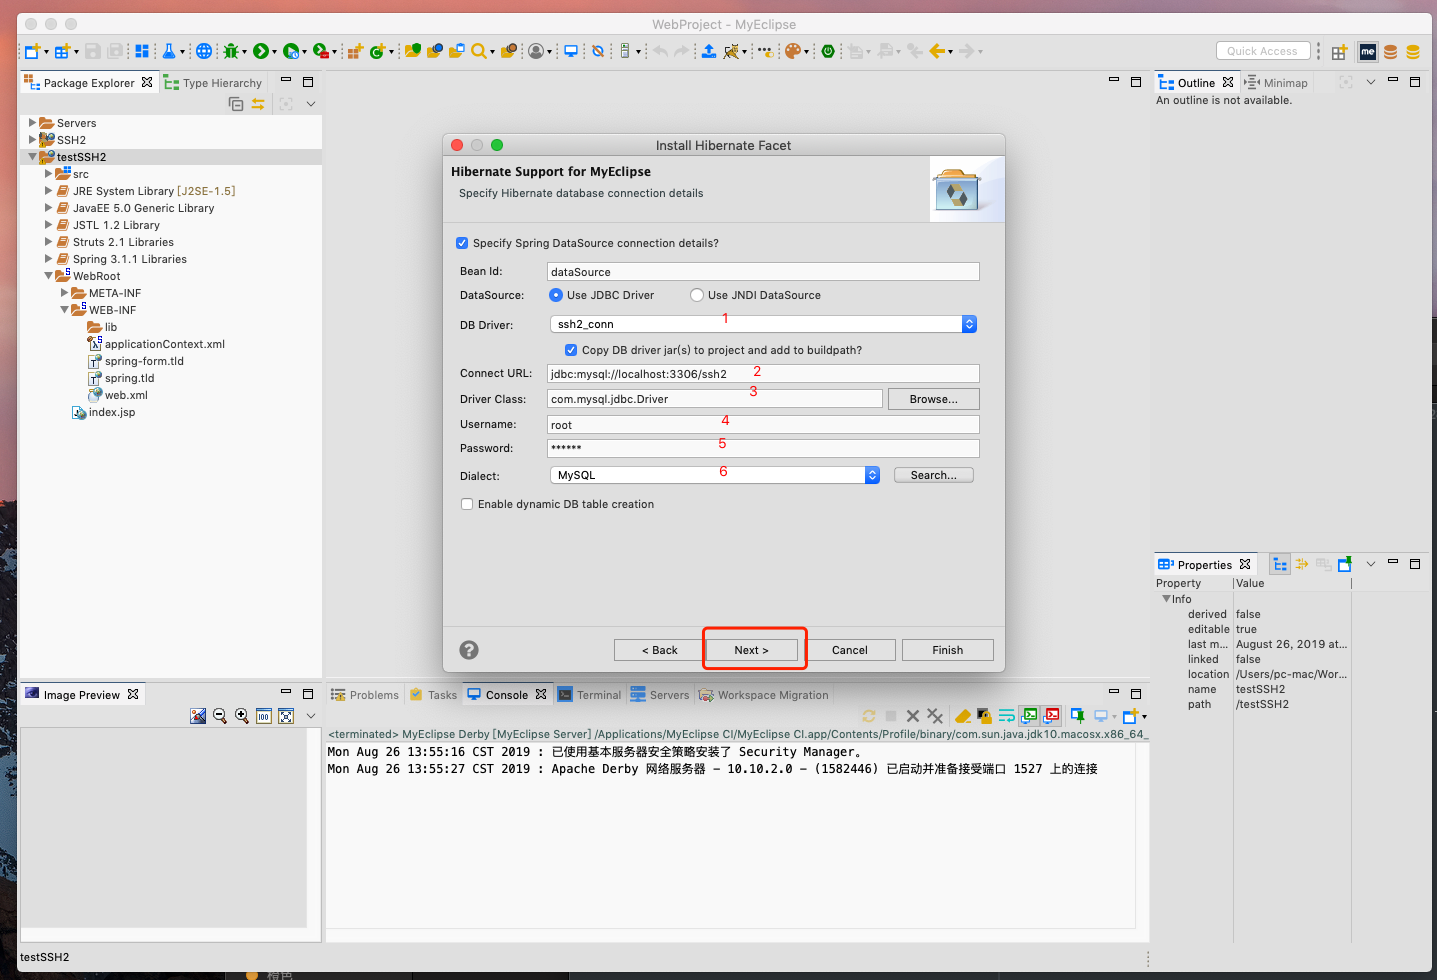Select Use JDBC Driver radio button

[x=556, y=295]
